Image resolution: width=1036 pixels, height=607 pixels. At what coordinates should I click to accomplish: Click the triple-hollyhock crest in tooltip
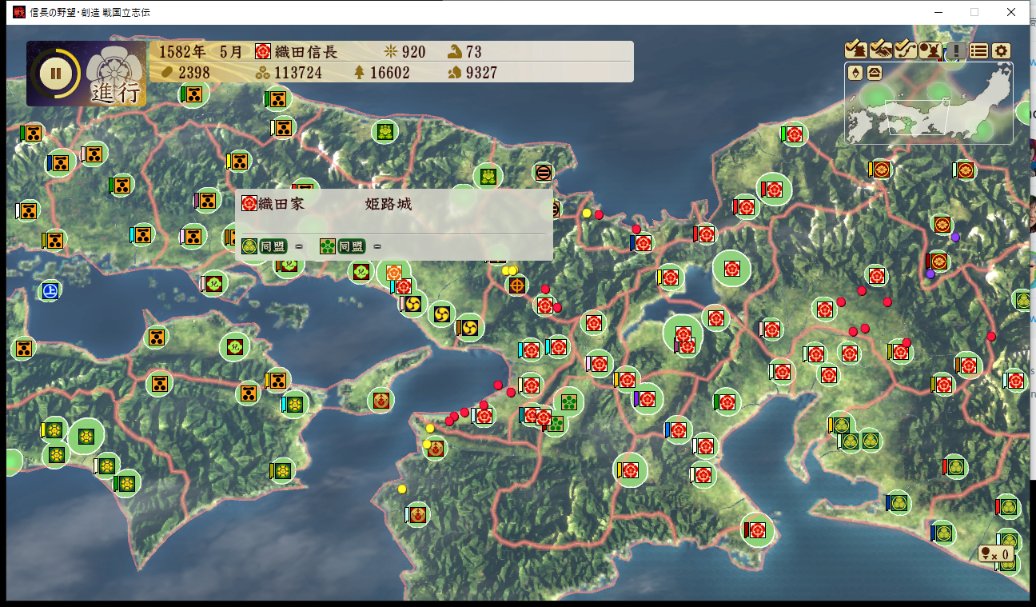pyautogui.click(x=249, y=246)
